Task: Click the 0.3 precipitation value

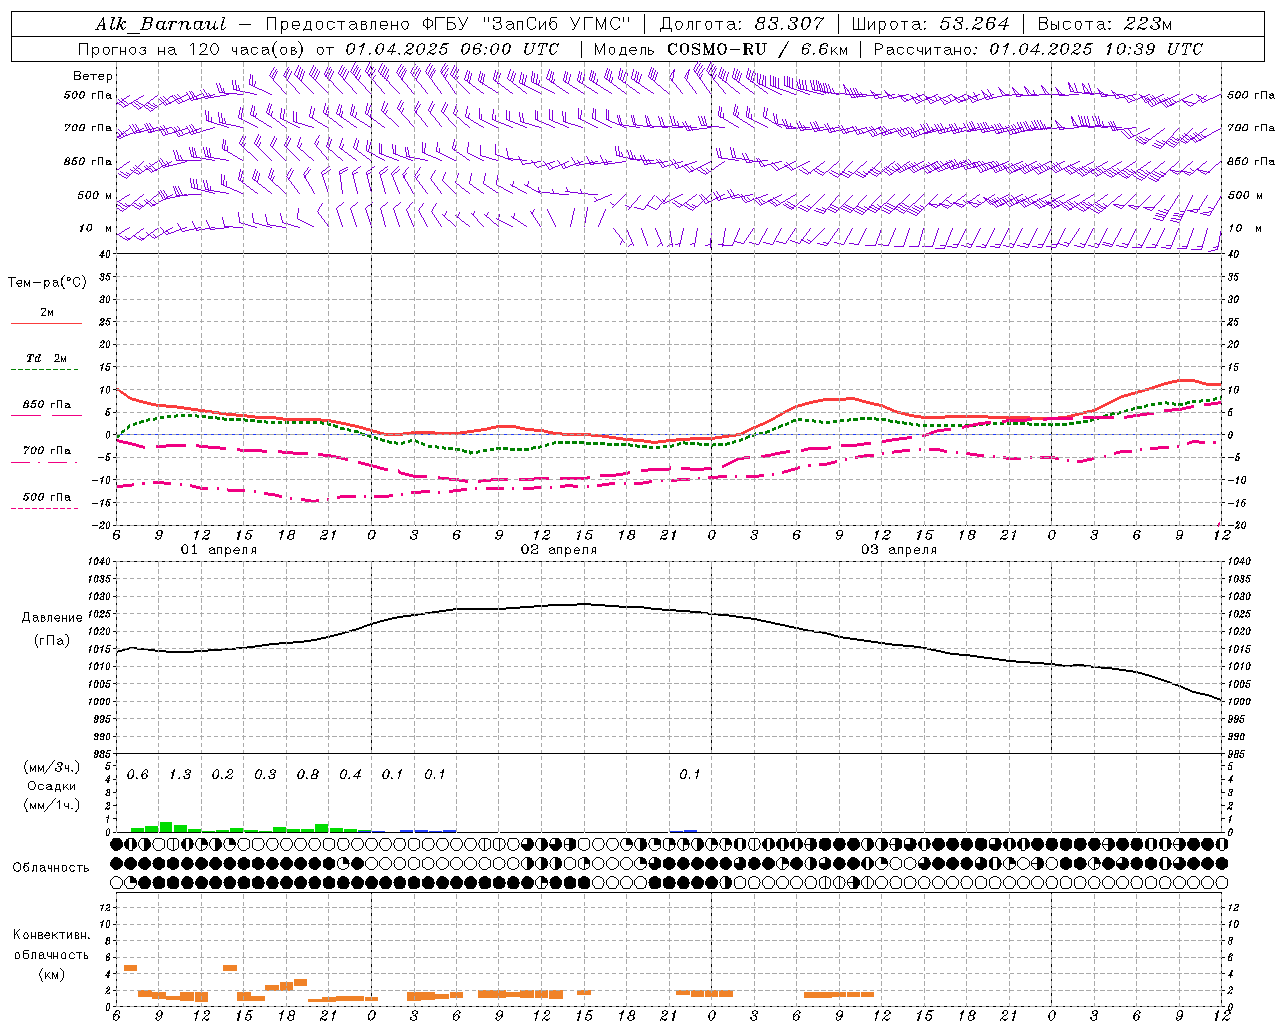Action: (x=265, y=775)
